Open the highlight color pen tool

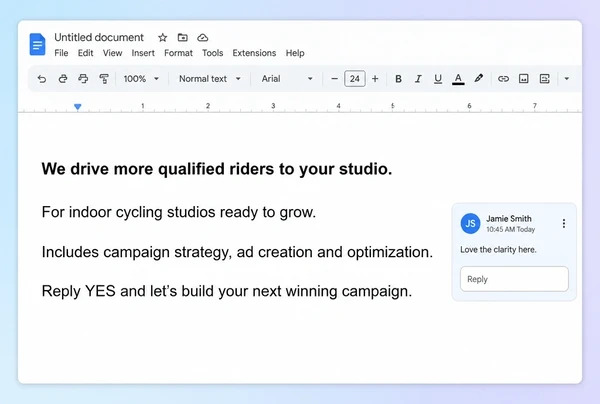click(479, 78)
